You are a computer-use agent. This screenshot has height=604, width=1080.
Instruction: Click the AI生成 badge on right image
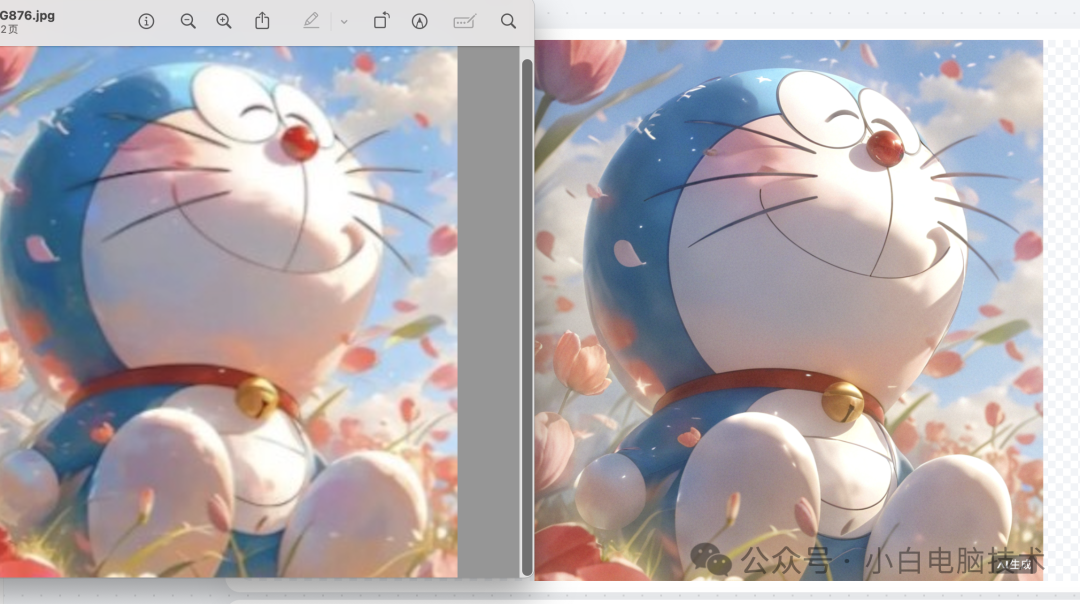tap(1014, 565)
